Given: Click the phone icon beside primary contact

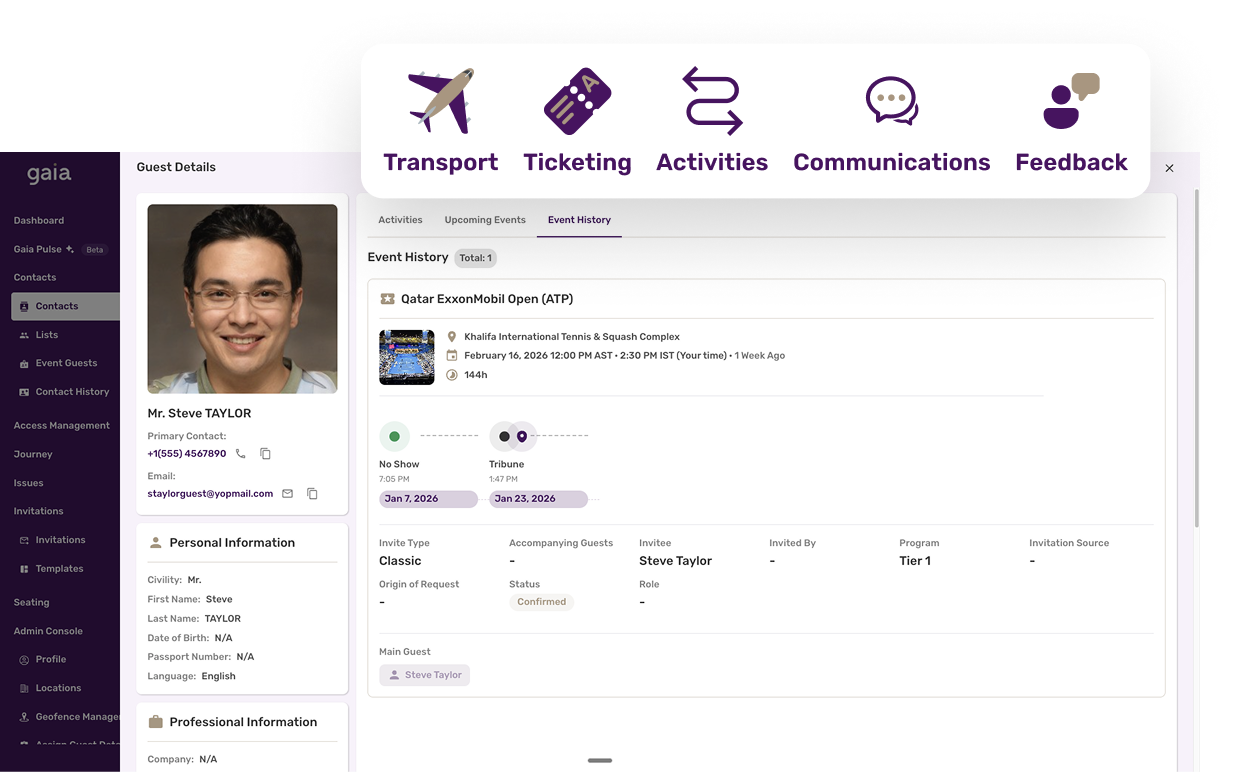Looking at the screenshot, I should (x=241, y=454).
